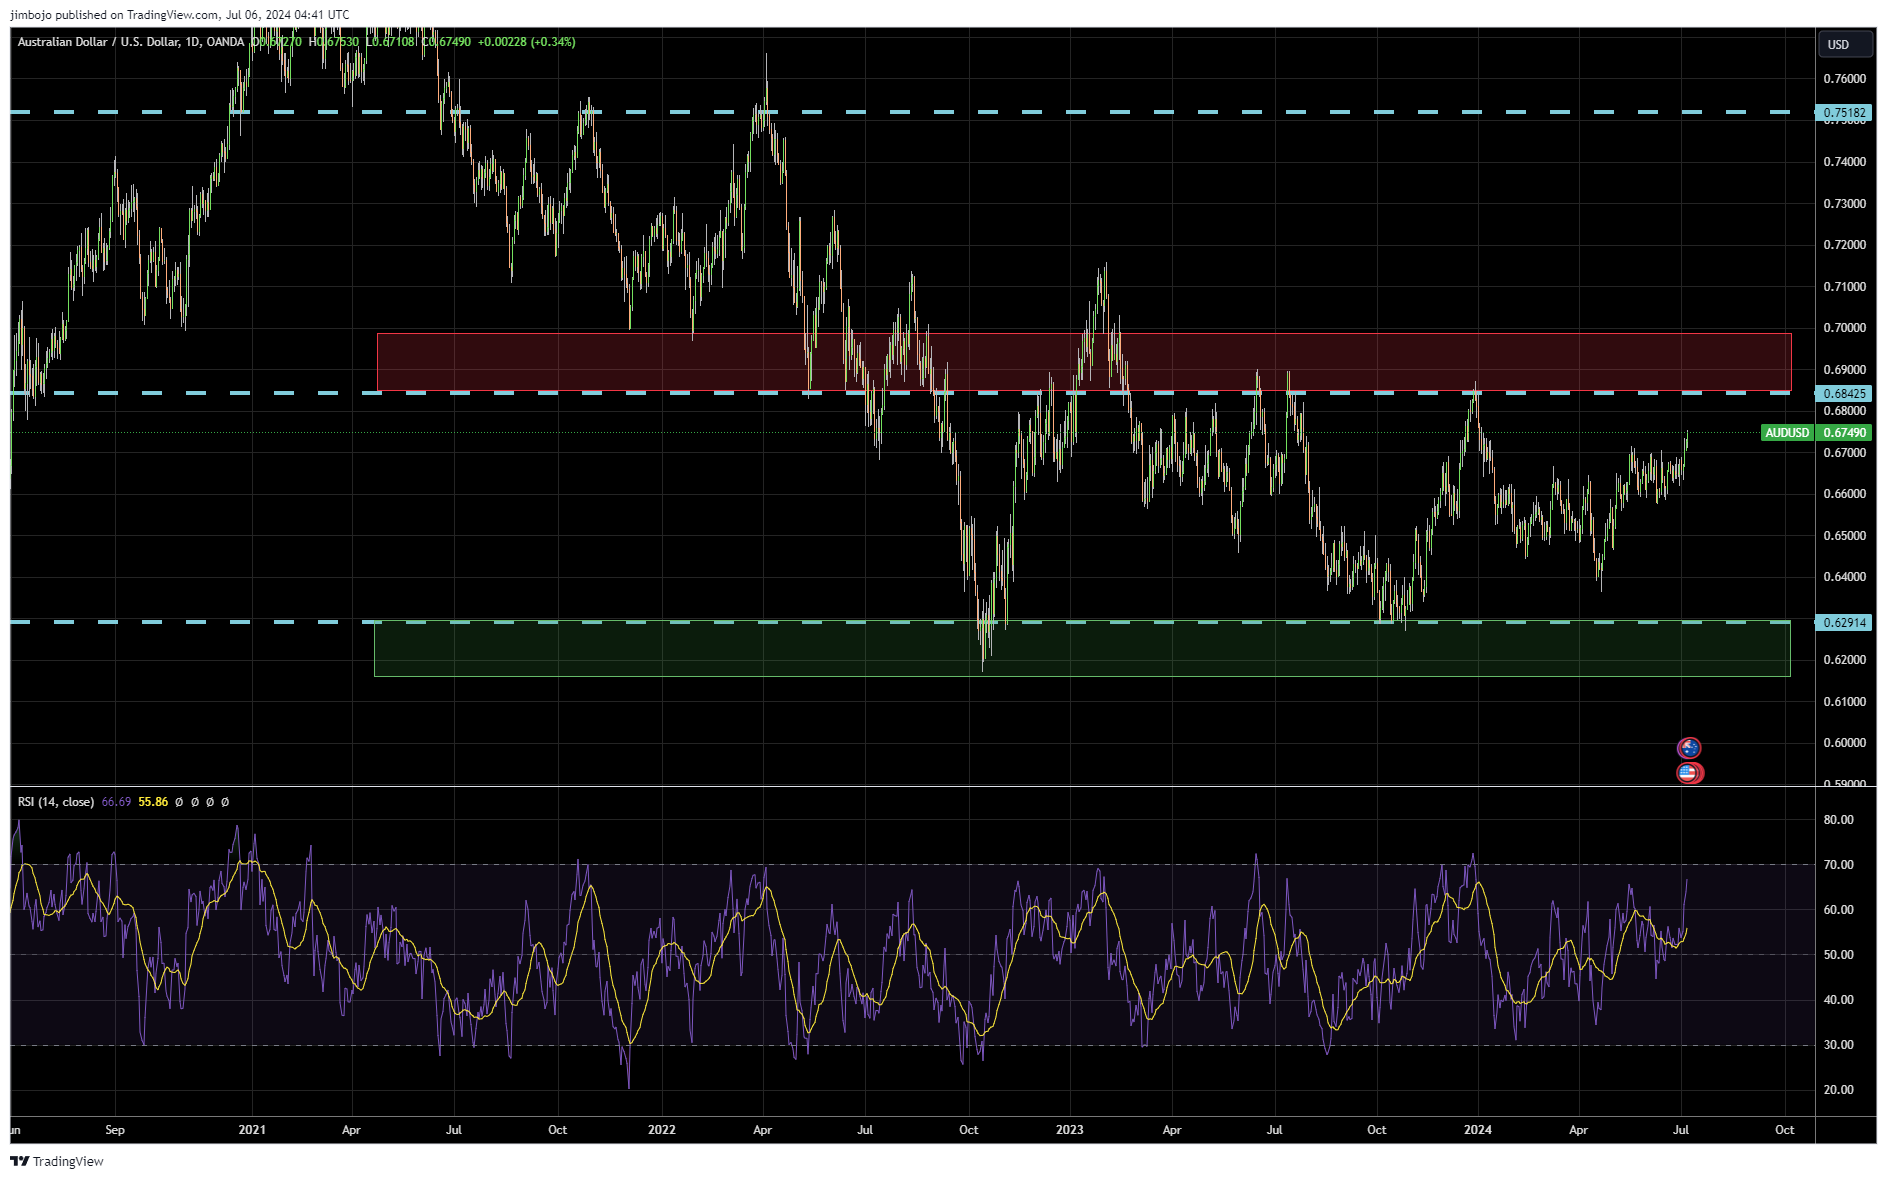
Task: Click the 70.00 RSI axis label
Action: tap(1838, 865)
